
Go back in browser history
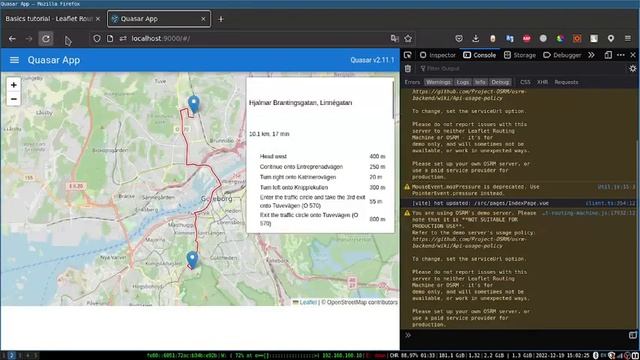[x=12, y=39]
